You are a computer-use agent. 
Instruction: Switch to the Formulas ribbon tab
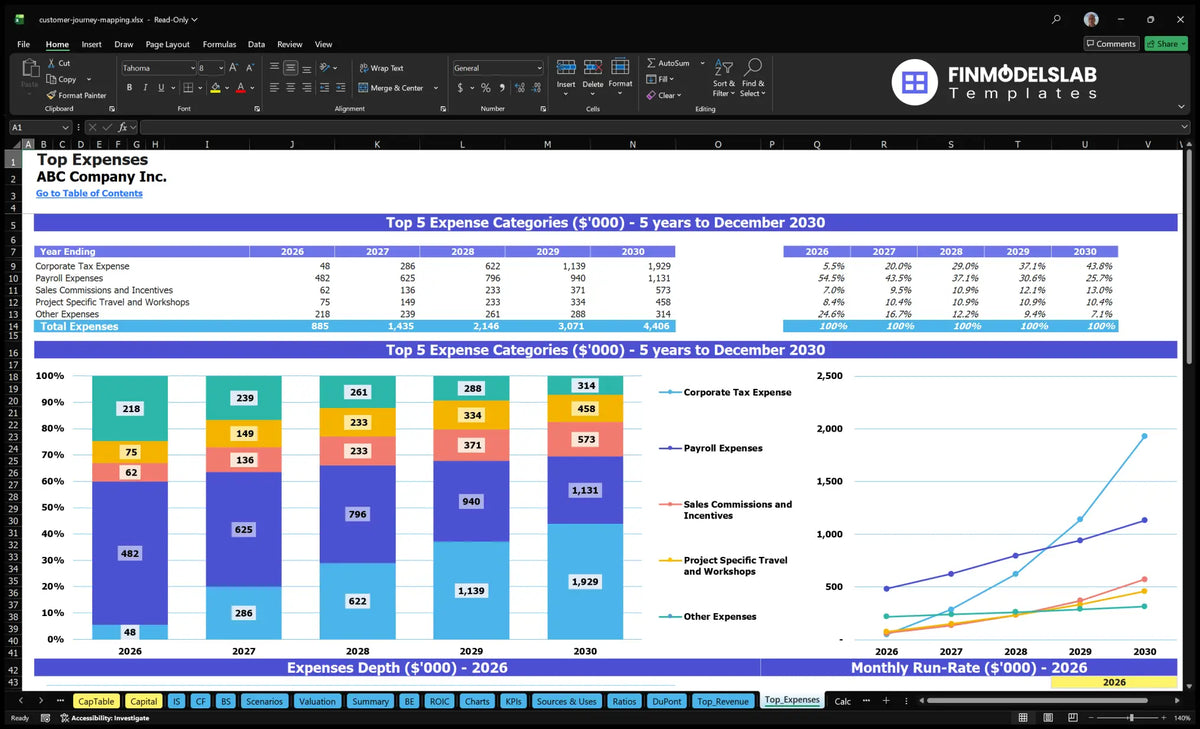pyautogui.click(x=219, y=44)
